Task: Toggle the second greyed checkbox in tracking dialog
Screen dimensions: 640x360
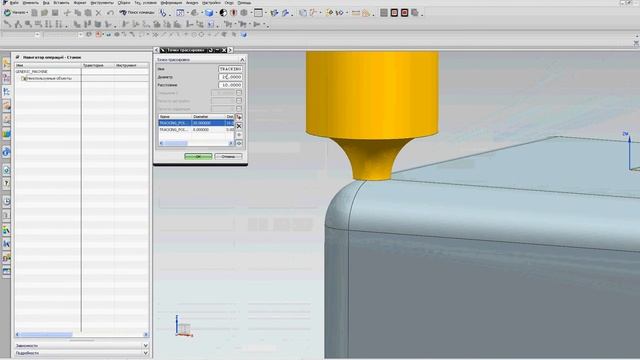Action: pos(239,100)
